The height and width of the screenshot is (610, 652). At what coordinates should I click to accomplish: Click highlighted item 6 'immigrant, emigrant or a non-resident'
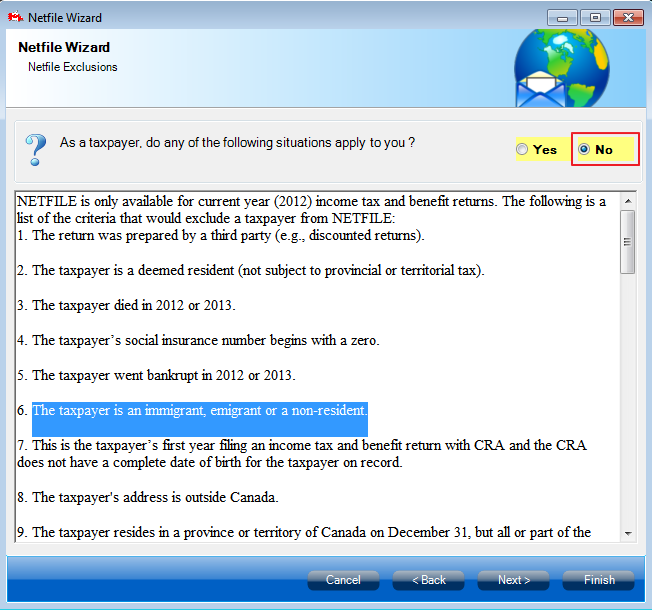(200, 410)
